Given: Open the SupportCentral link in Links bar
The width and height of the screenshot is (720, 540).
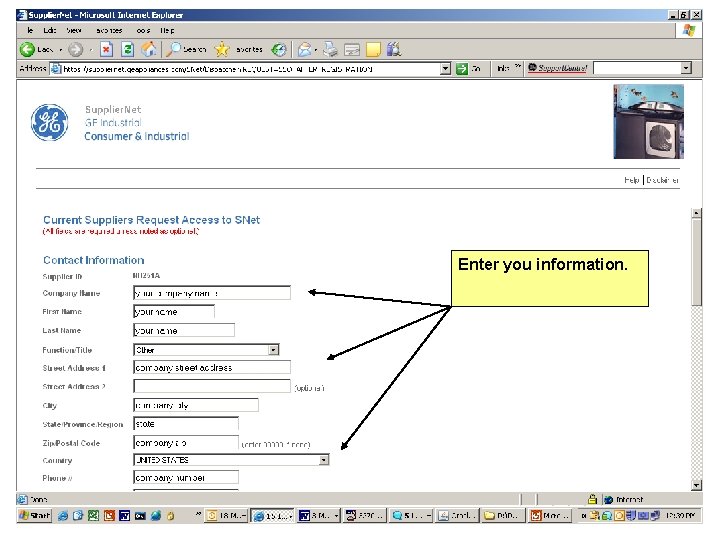Looking at the screenshot, I should [557, 68].
